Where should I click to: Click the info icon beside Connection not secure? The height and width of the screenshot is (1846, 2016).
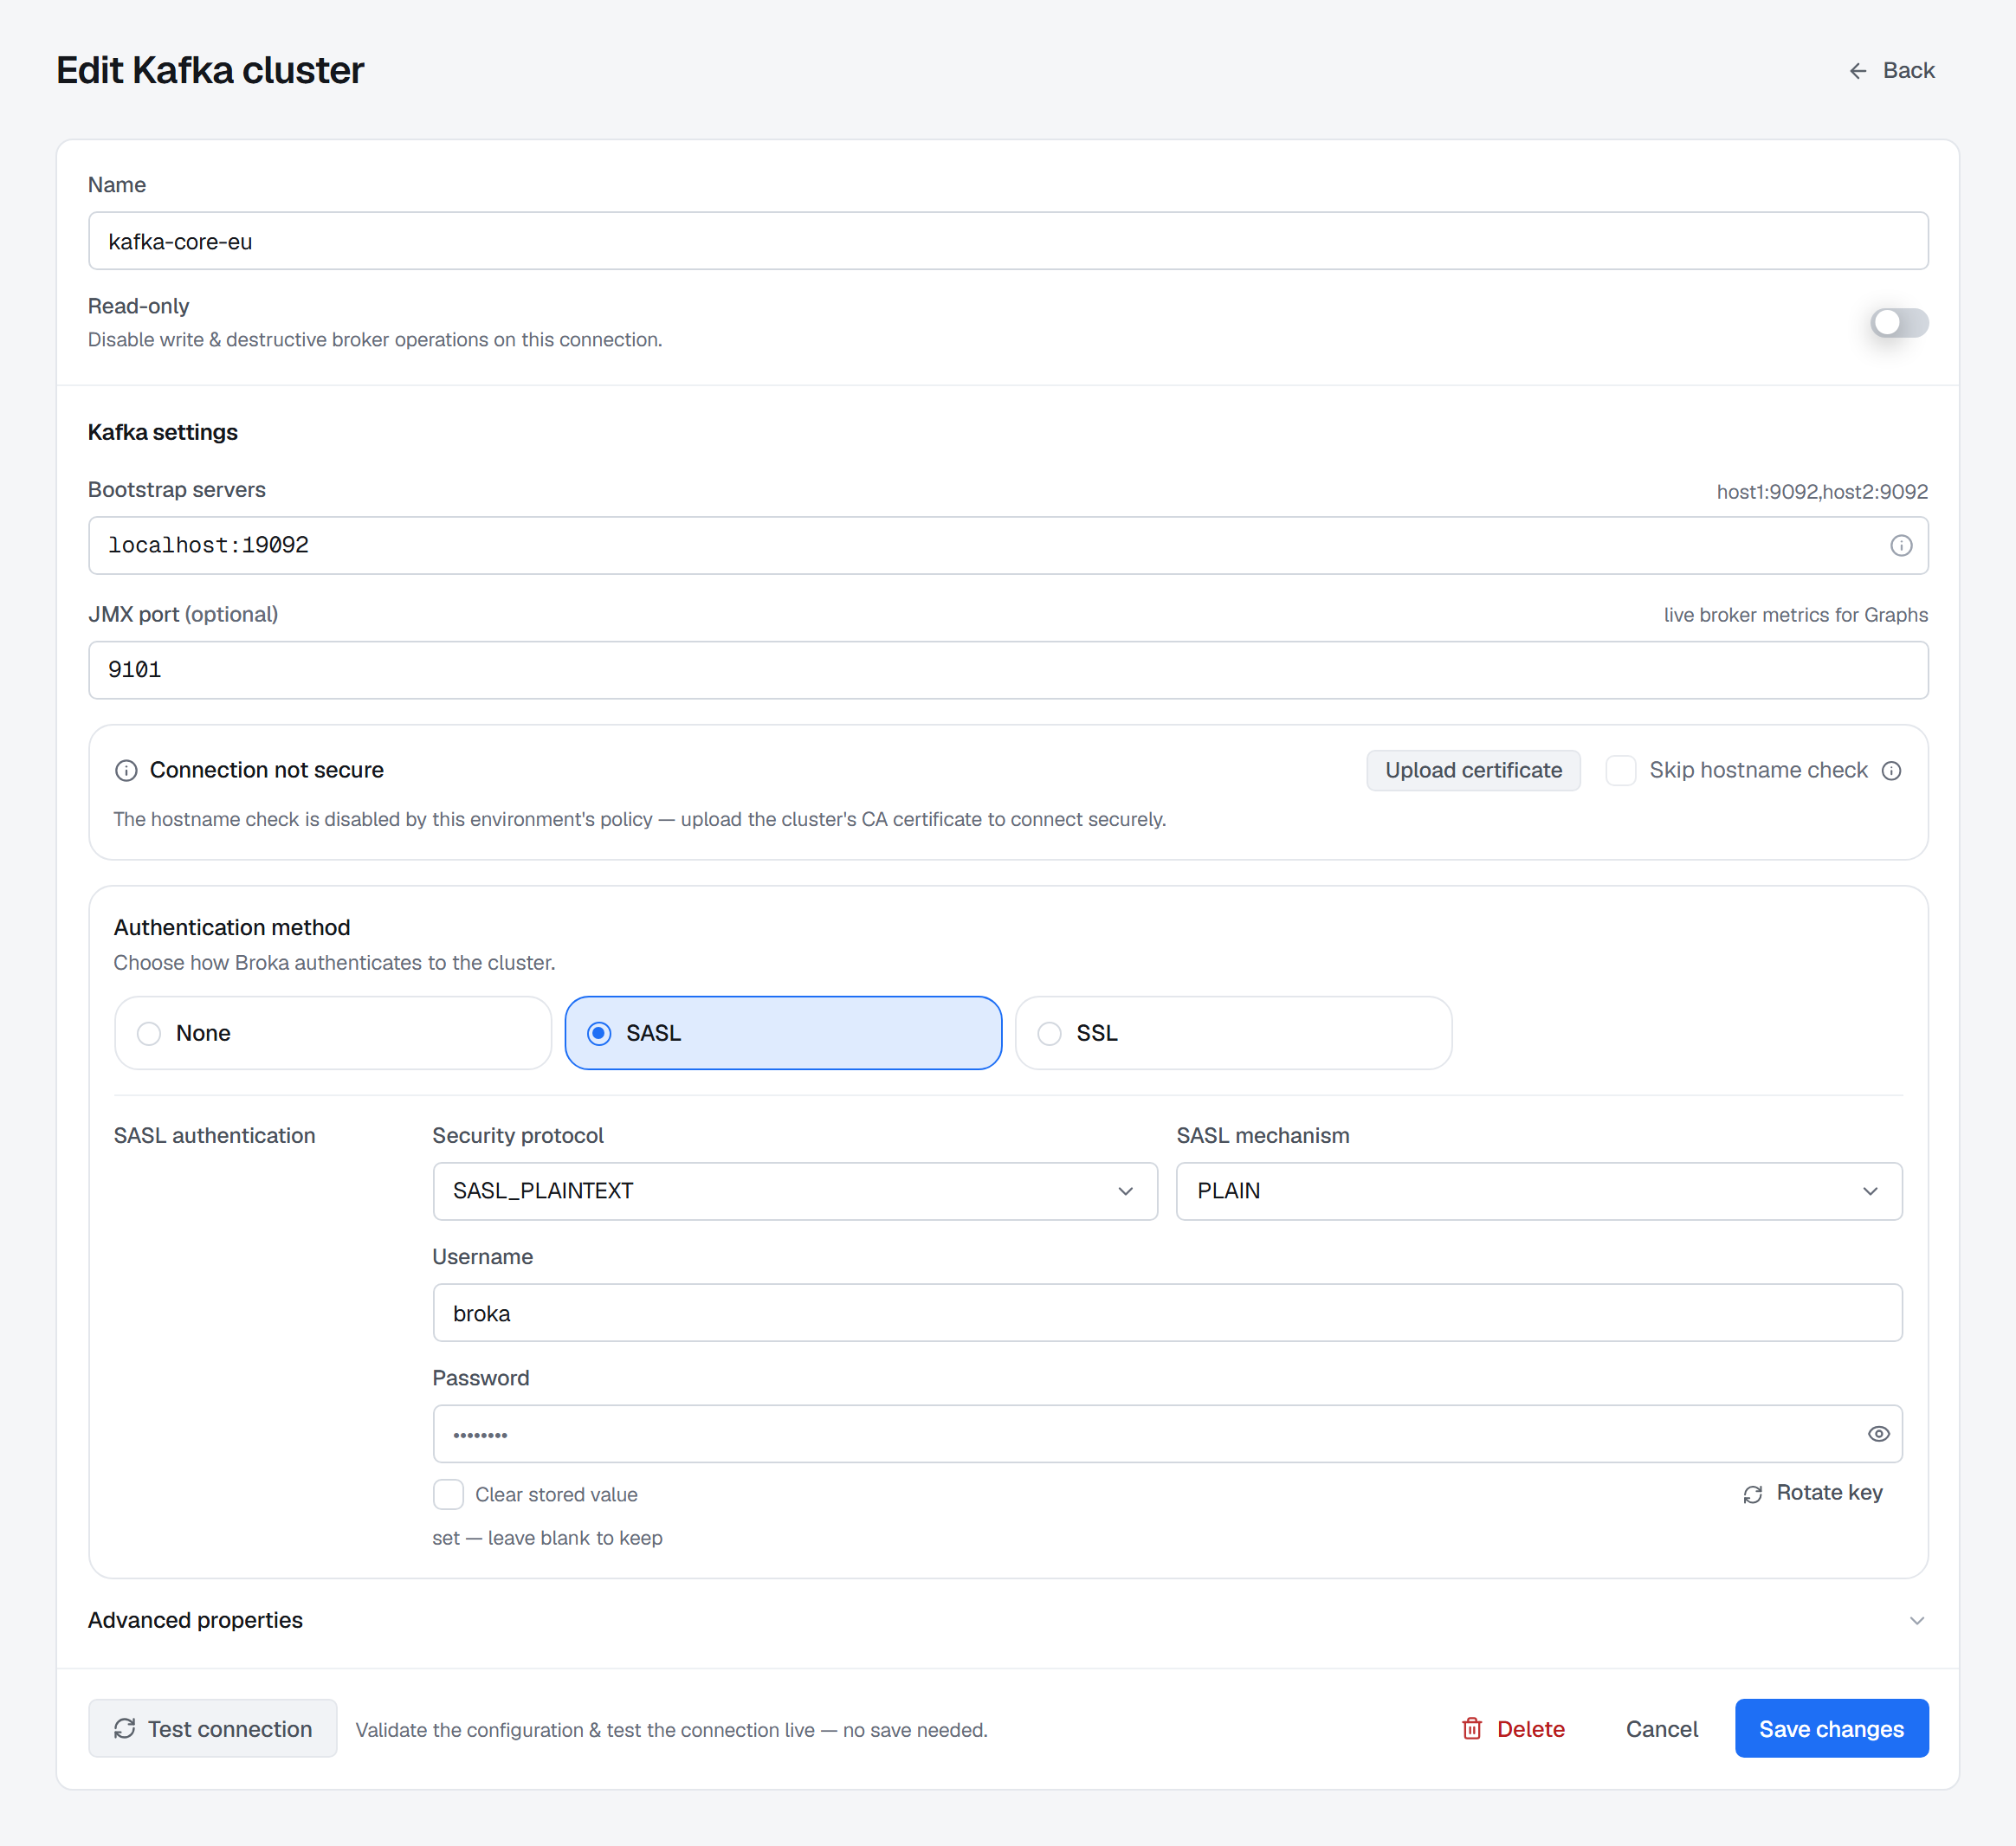tap(126, 770)
